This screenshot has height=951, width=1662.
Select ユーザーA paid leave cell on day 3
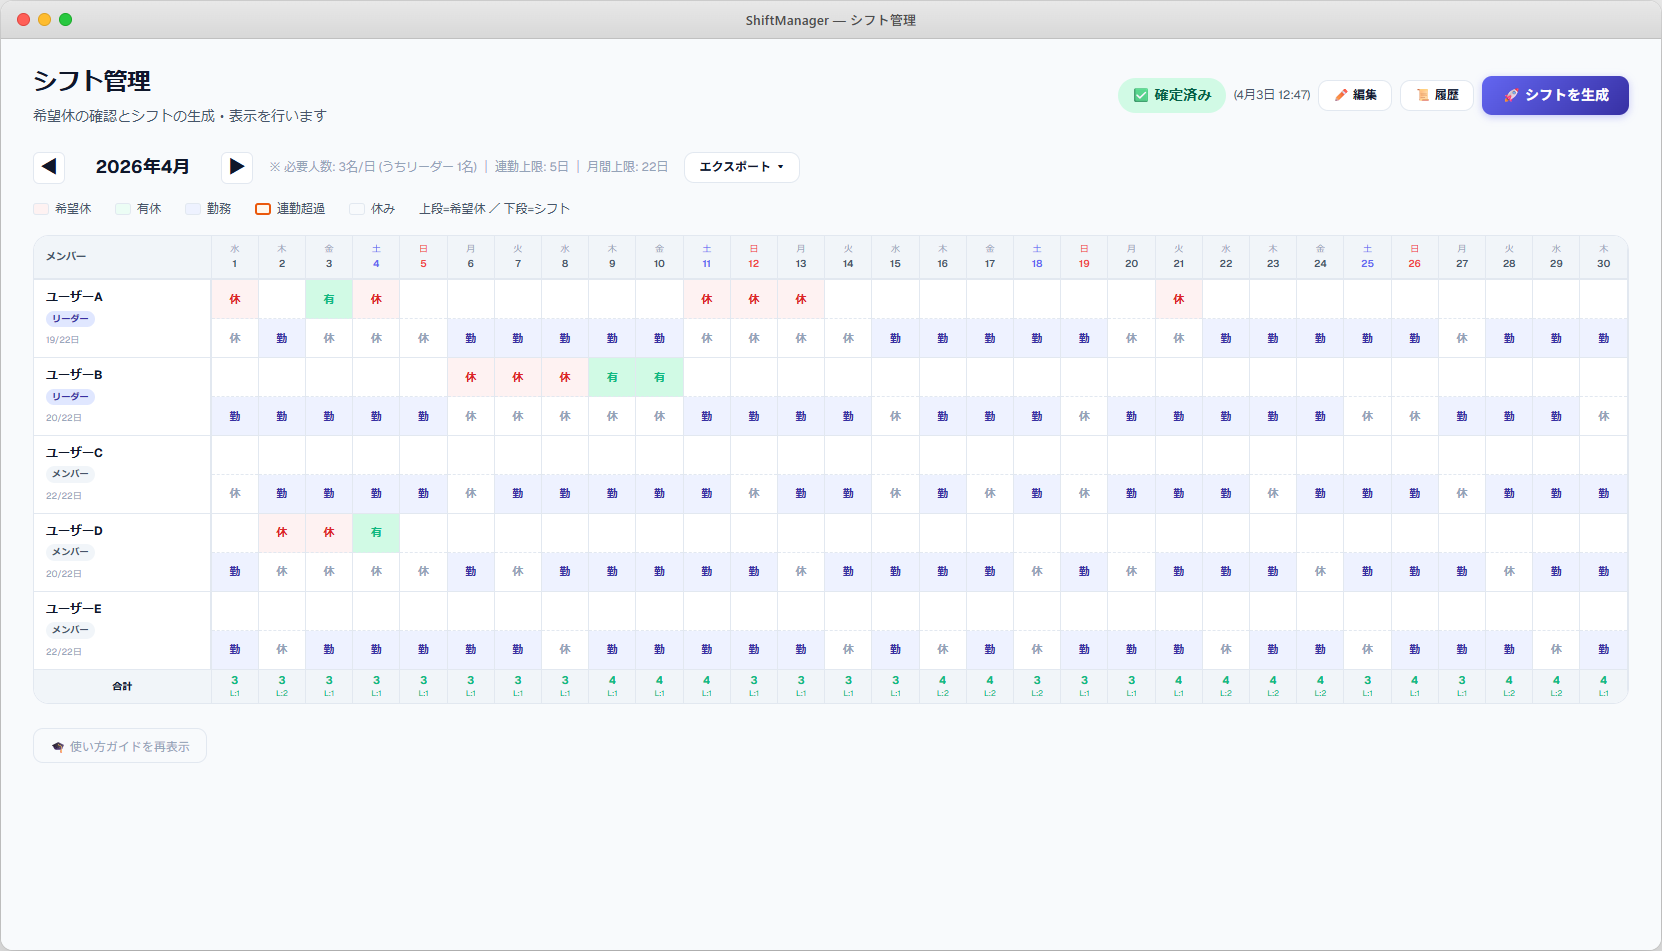click(329, 299)
